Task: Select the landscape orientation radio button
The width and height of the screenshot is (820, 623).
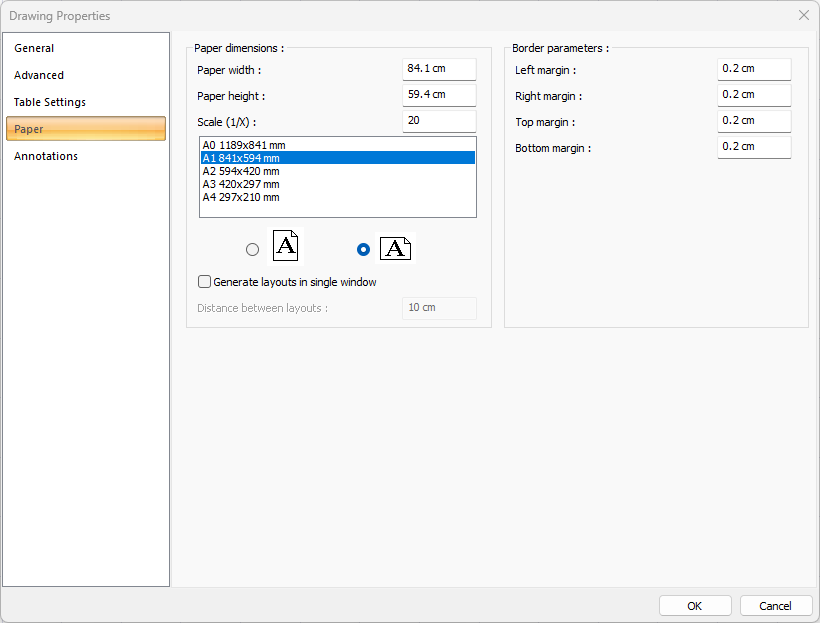Action: coord(363,249)
